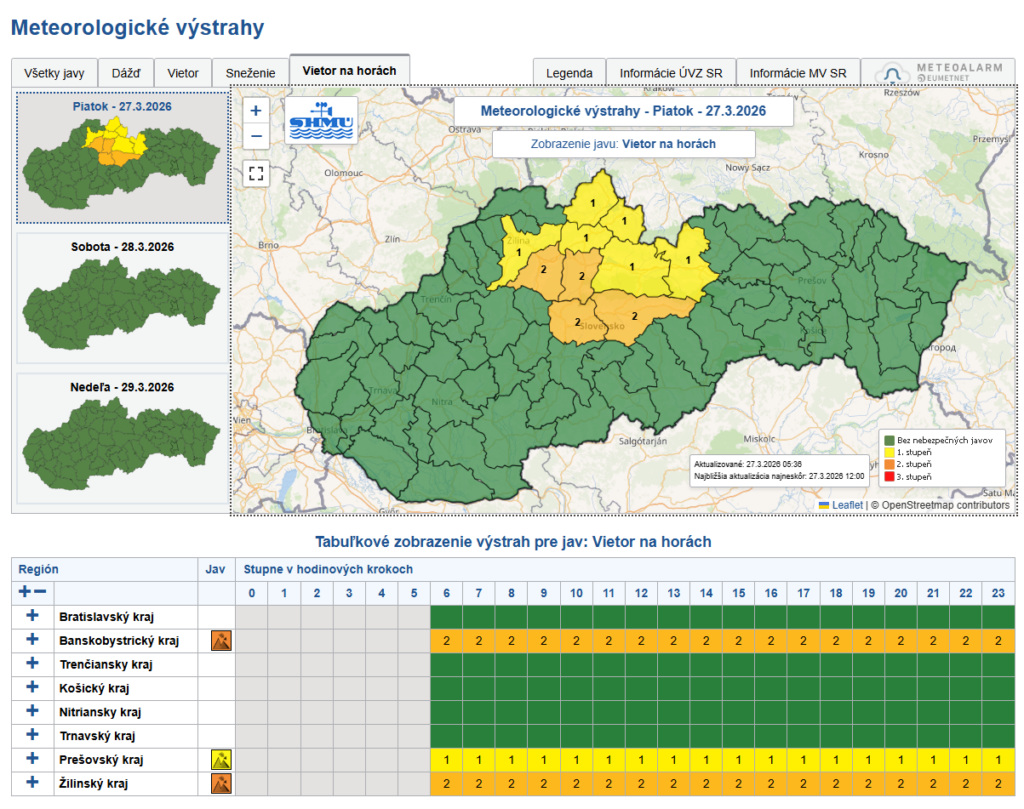Open the Všetky javy tab
Image resolution: width=1024 pixels, height=809 pixels.
[55, 72]
